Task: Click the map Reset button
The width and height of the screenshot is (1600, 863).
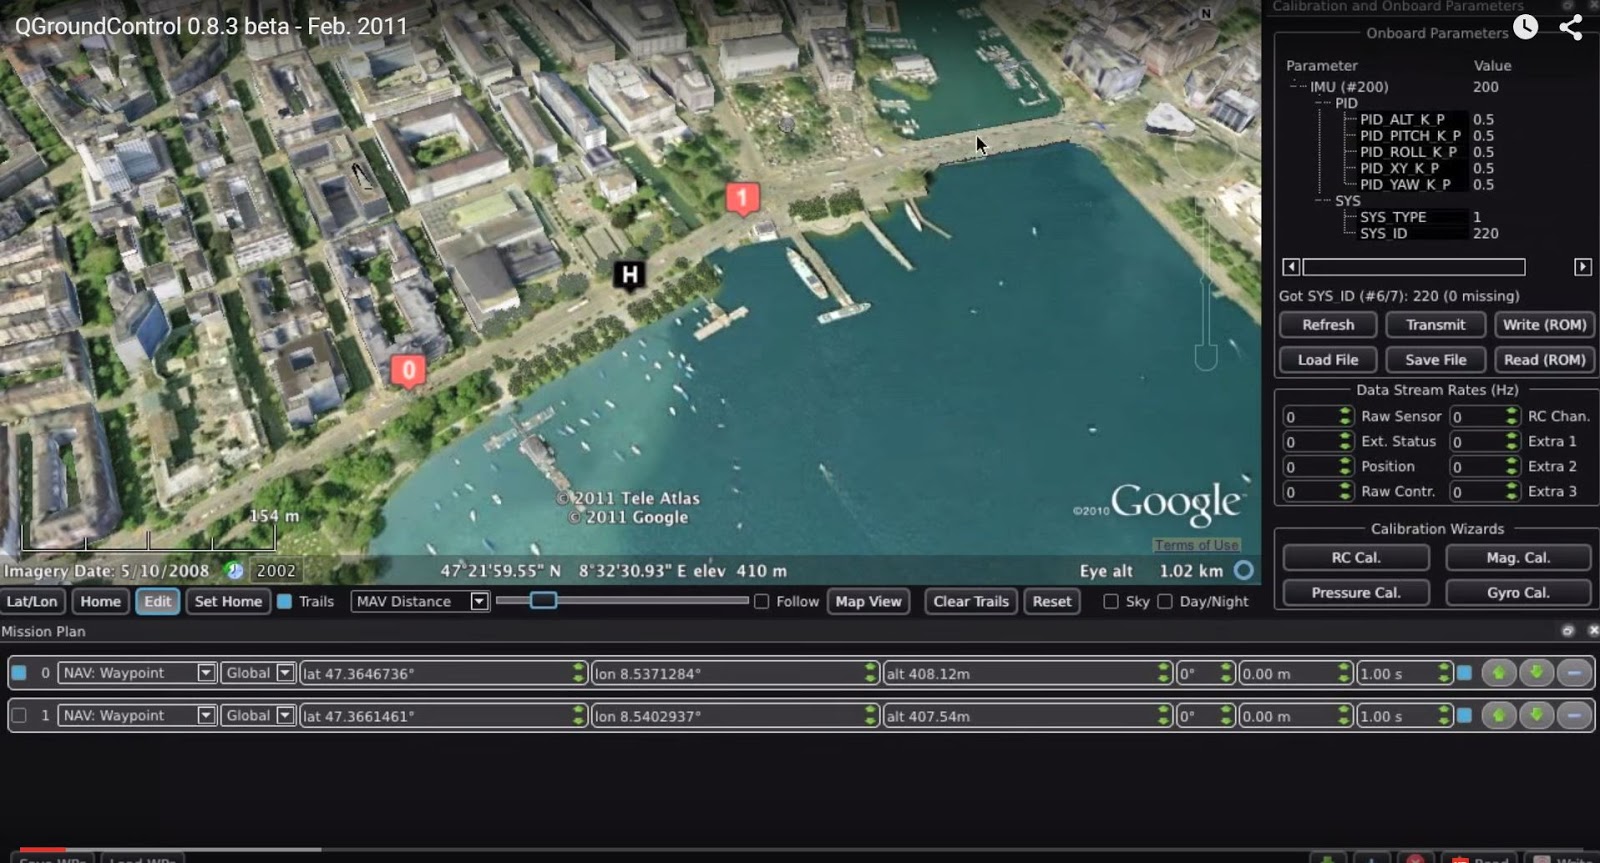Action: [x=1052, y=601]
